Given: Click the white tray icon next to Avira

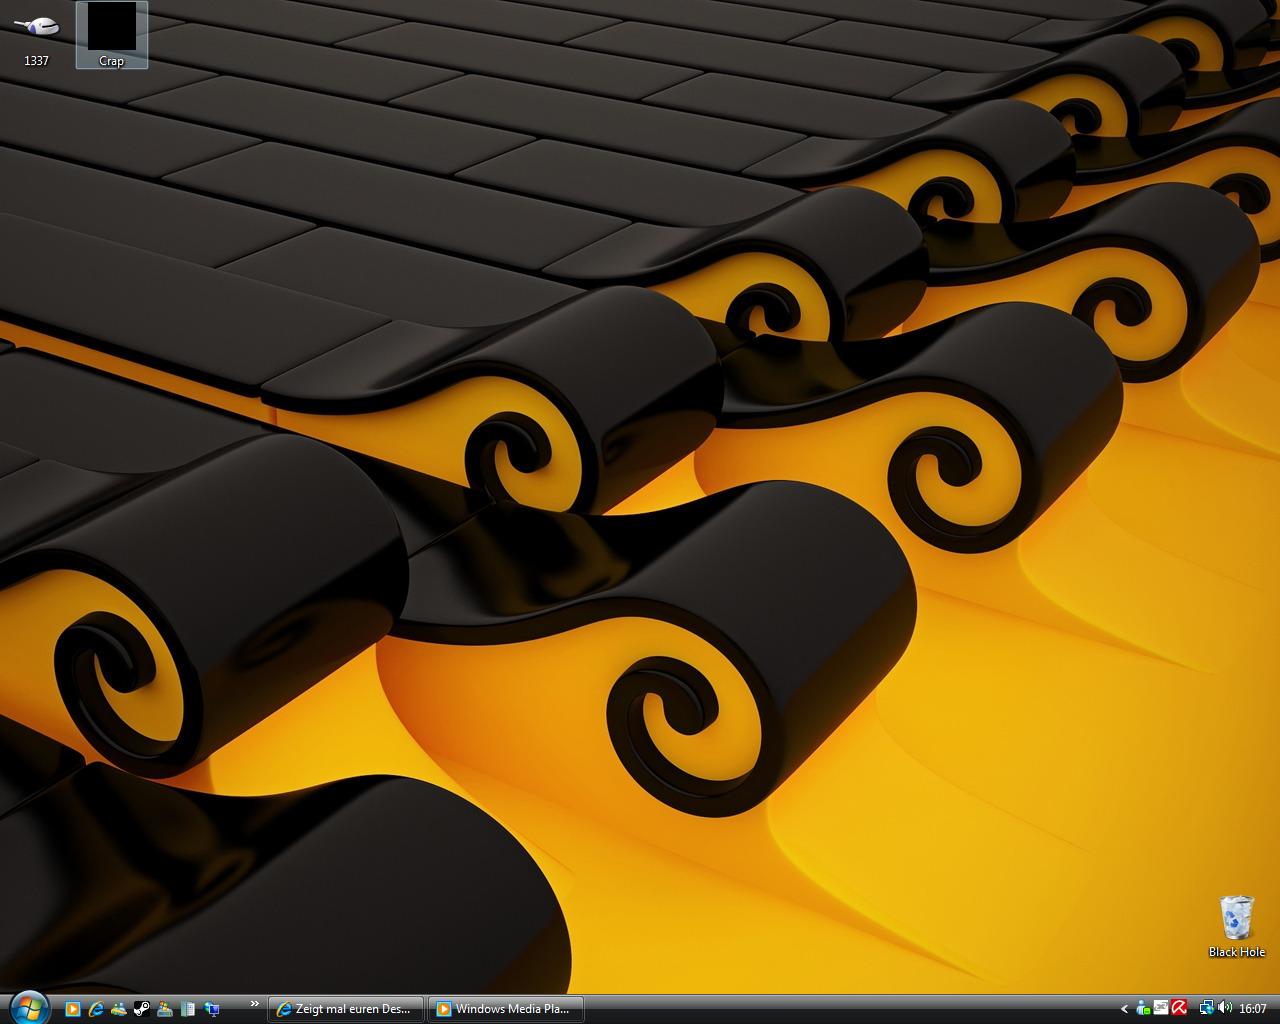Looking at the screenshot, I should click(1161, 1008).
